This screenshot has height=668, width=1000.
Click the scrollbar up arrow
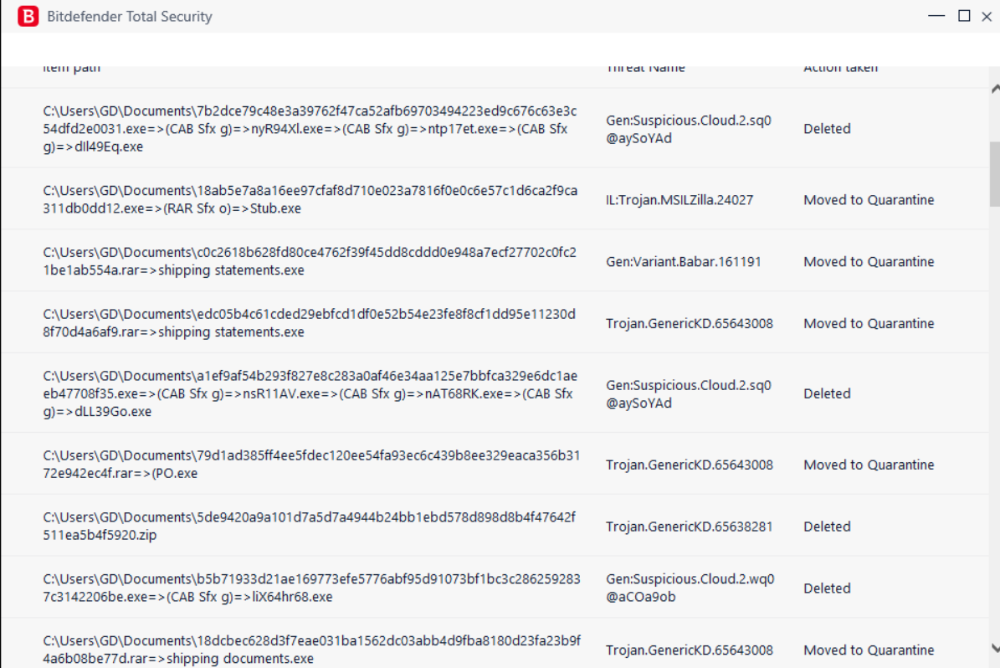pos(995,89)
